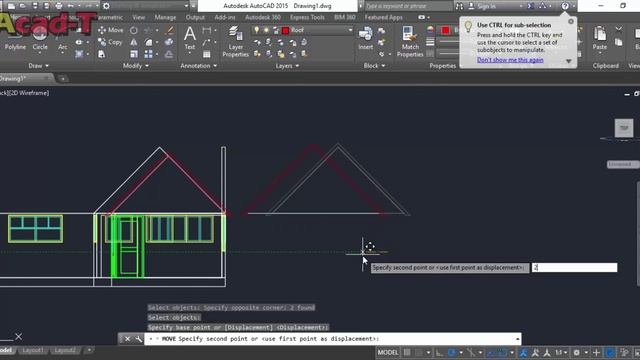Toggle ortho mode in status bar
This screenshot has height=360, width=640.
439,352
